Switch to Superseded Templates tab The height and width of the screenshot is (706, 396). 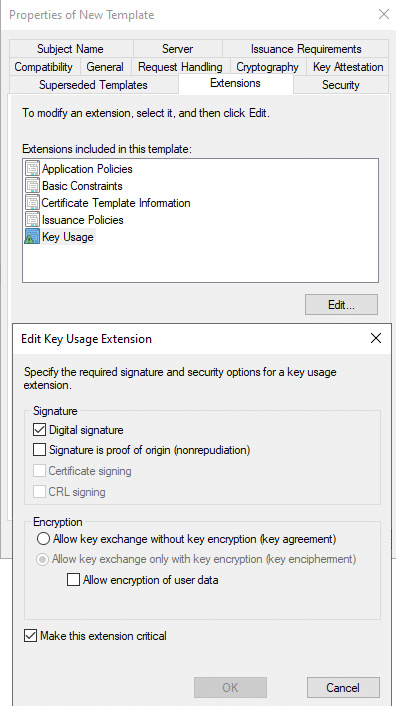(93, 85)
